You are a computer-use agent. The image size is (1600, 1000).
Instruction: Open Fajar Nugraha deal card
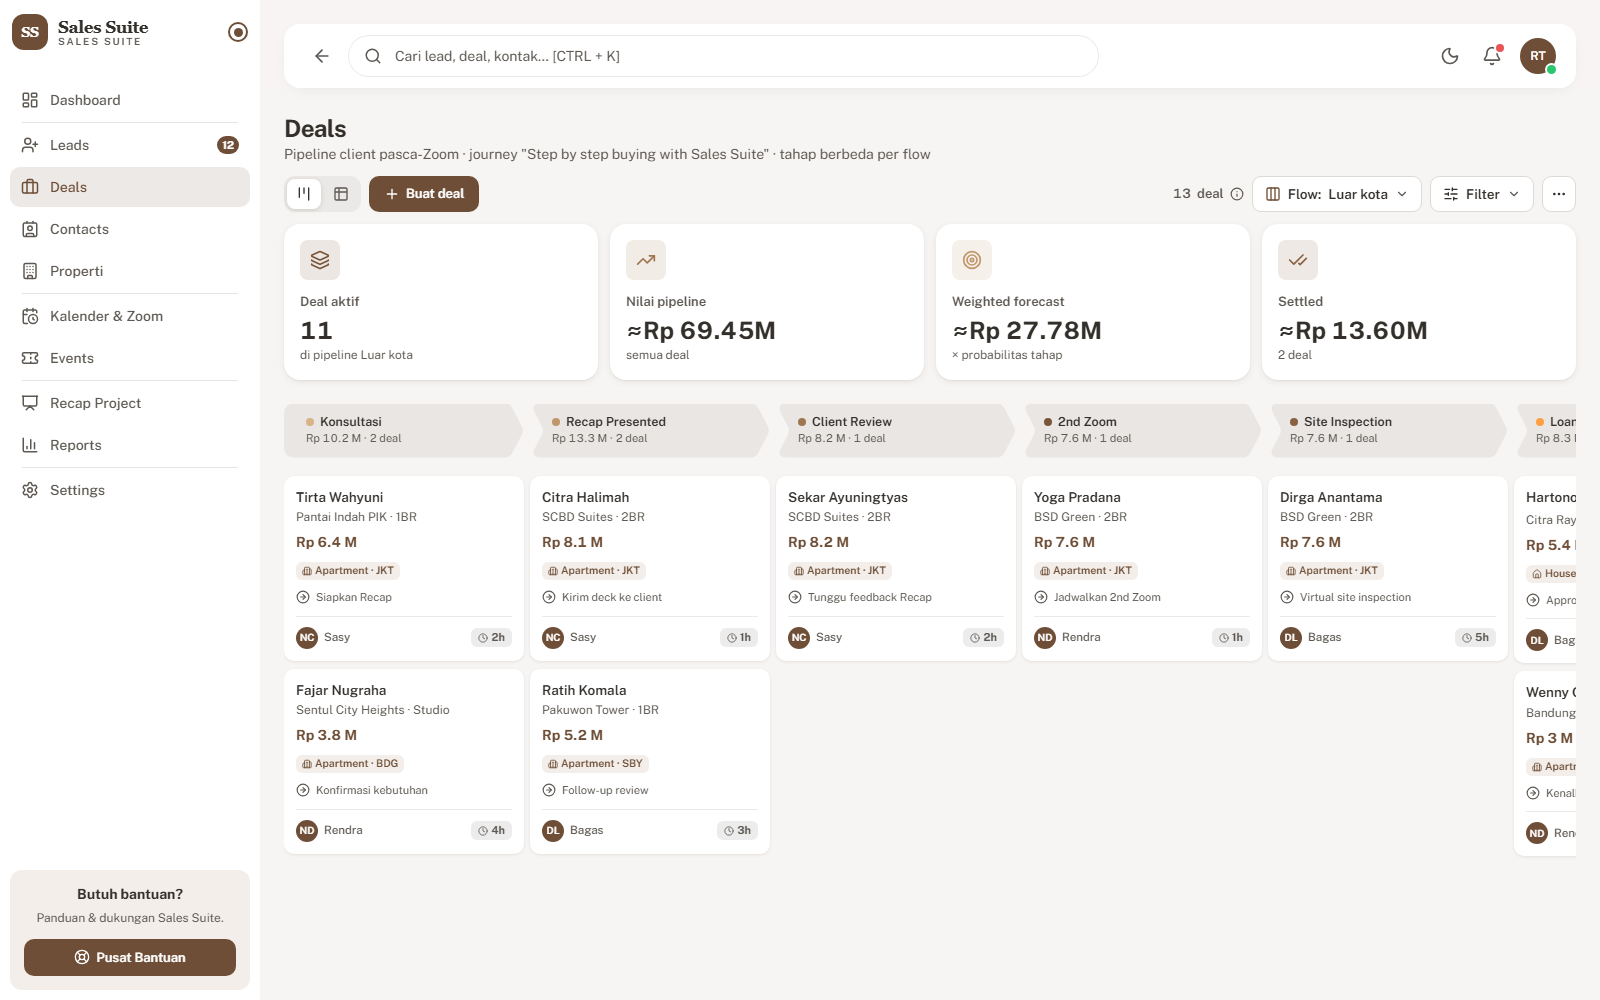(404, 761)
